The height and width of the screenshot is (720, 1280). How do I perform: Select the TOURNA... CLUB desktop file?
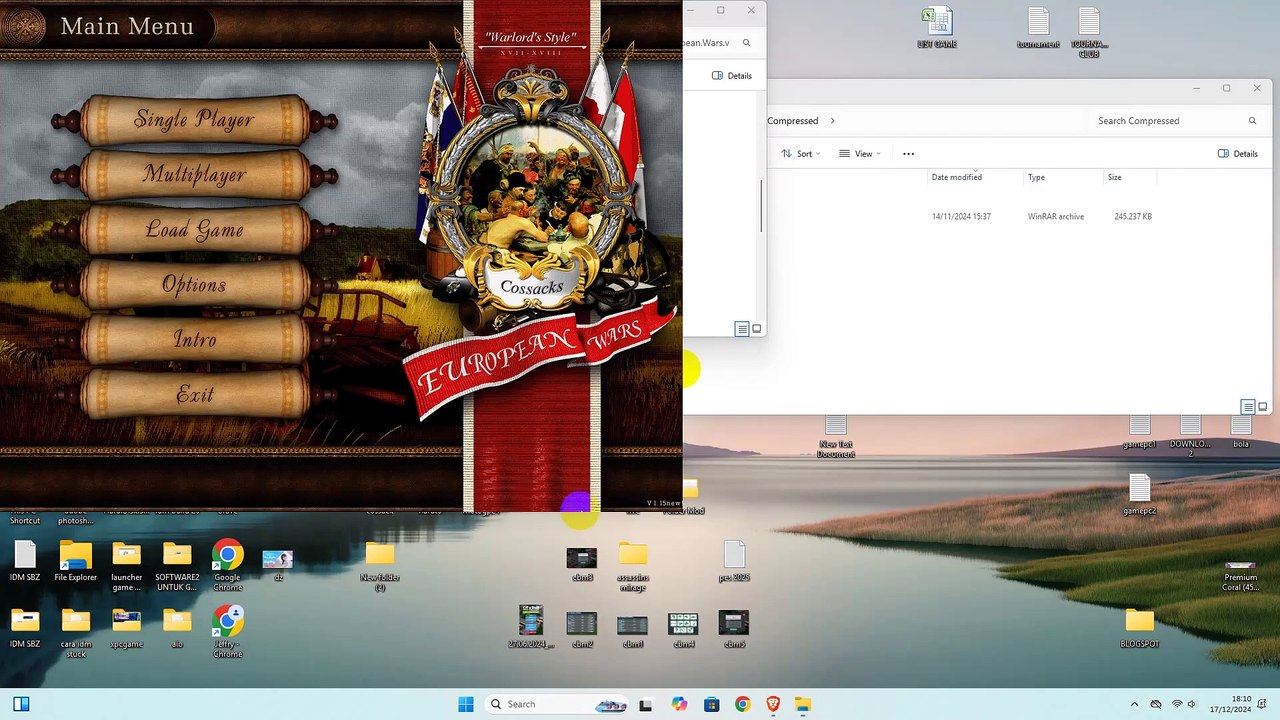(1089, 32)
